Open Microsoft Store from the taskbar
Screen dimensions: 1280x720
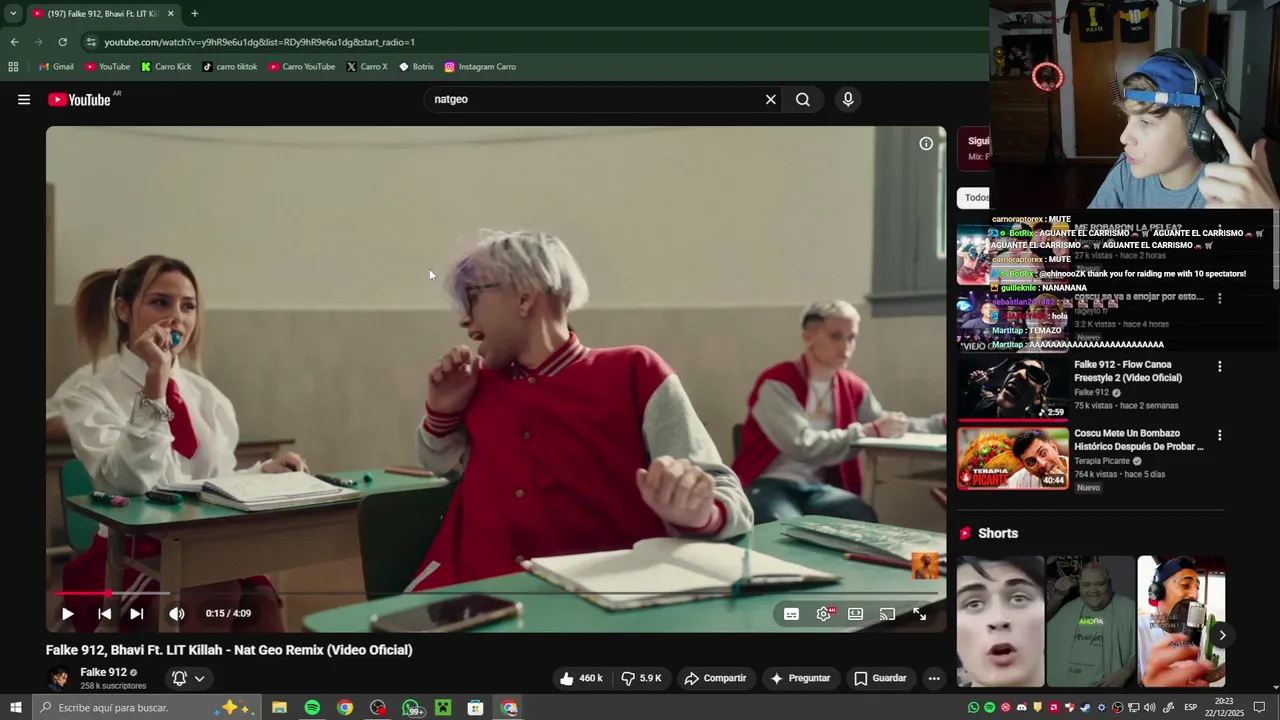tap(476, 708)
